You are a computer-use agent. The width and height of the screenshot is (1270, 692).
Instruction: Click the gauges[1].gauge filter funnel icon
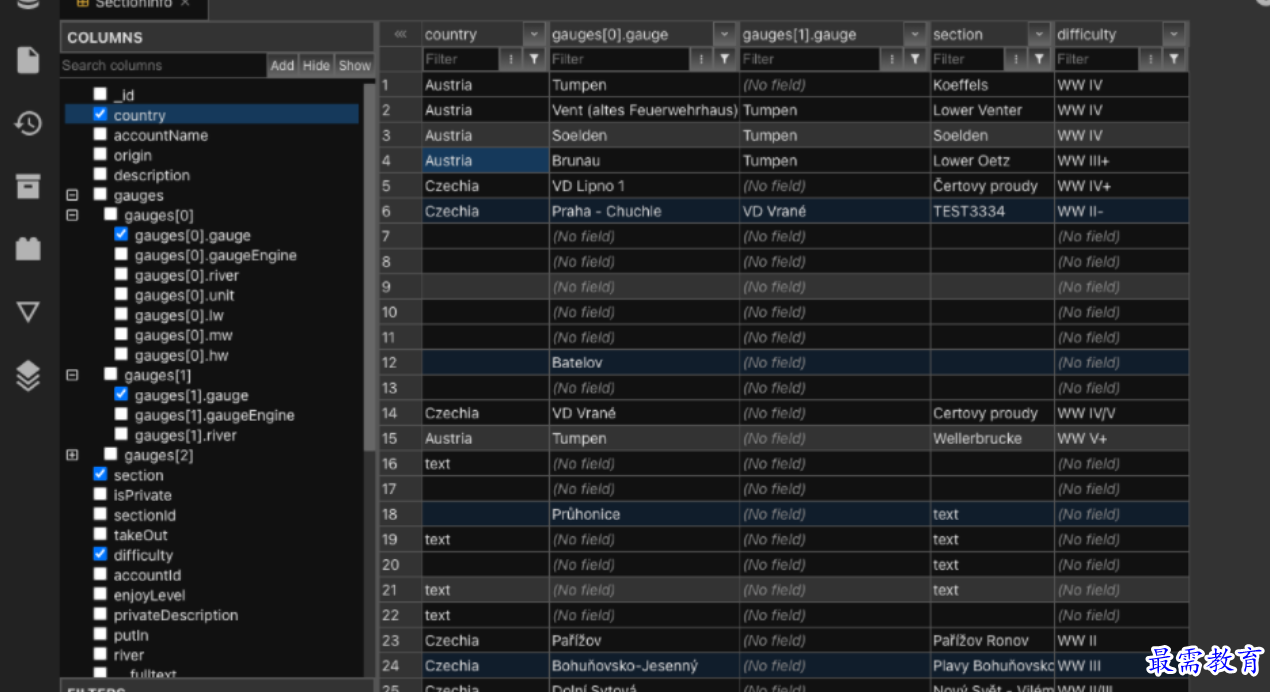[x=915, y=59]
